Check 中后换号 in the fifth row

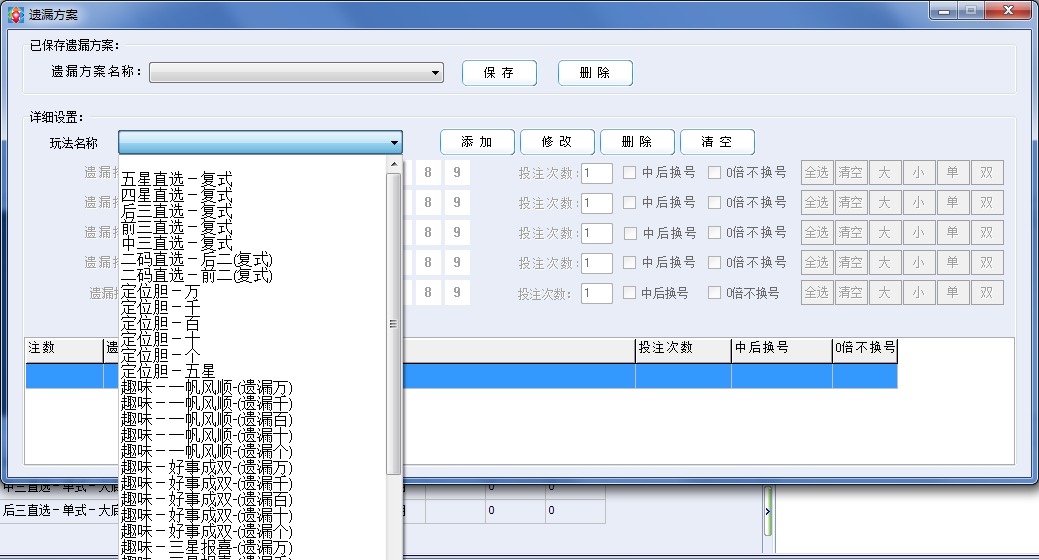pos(630,293)
